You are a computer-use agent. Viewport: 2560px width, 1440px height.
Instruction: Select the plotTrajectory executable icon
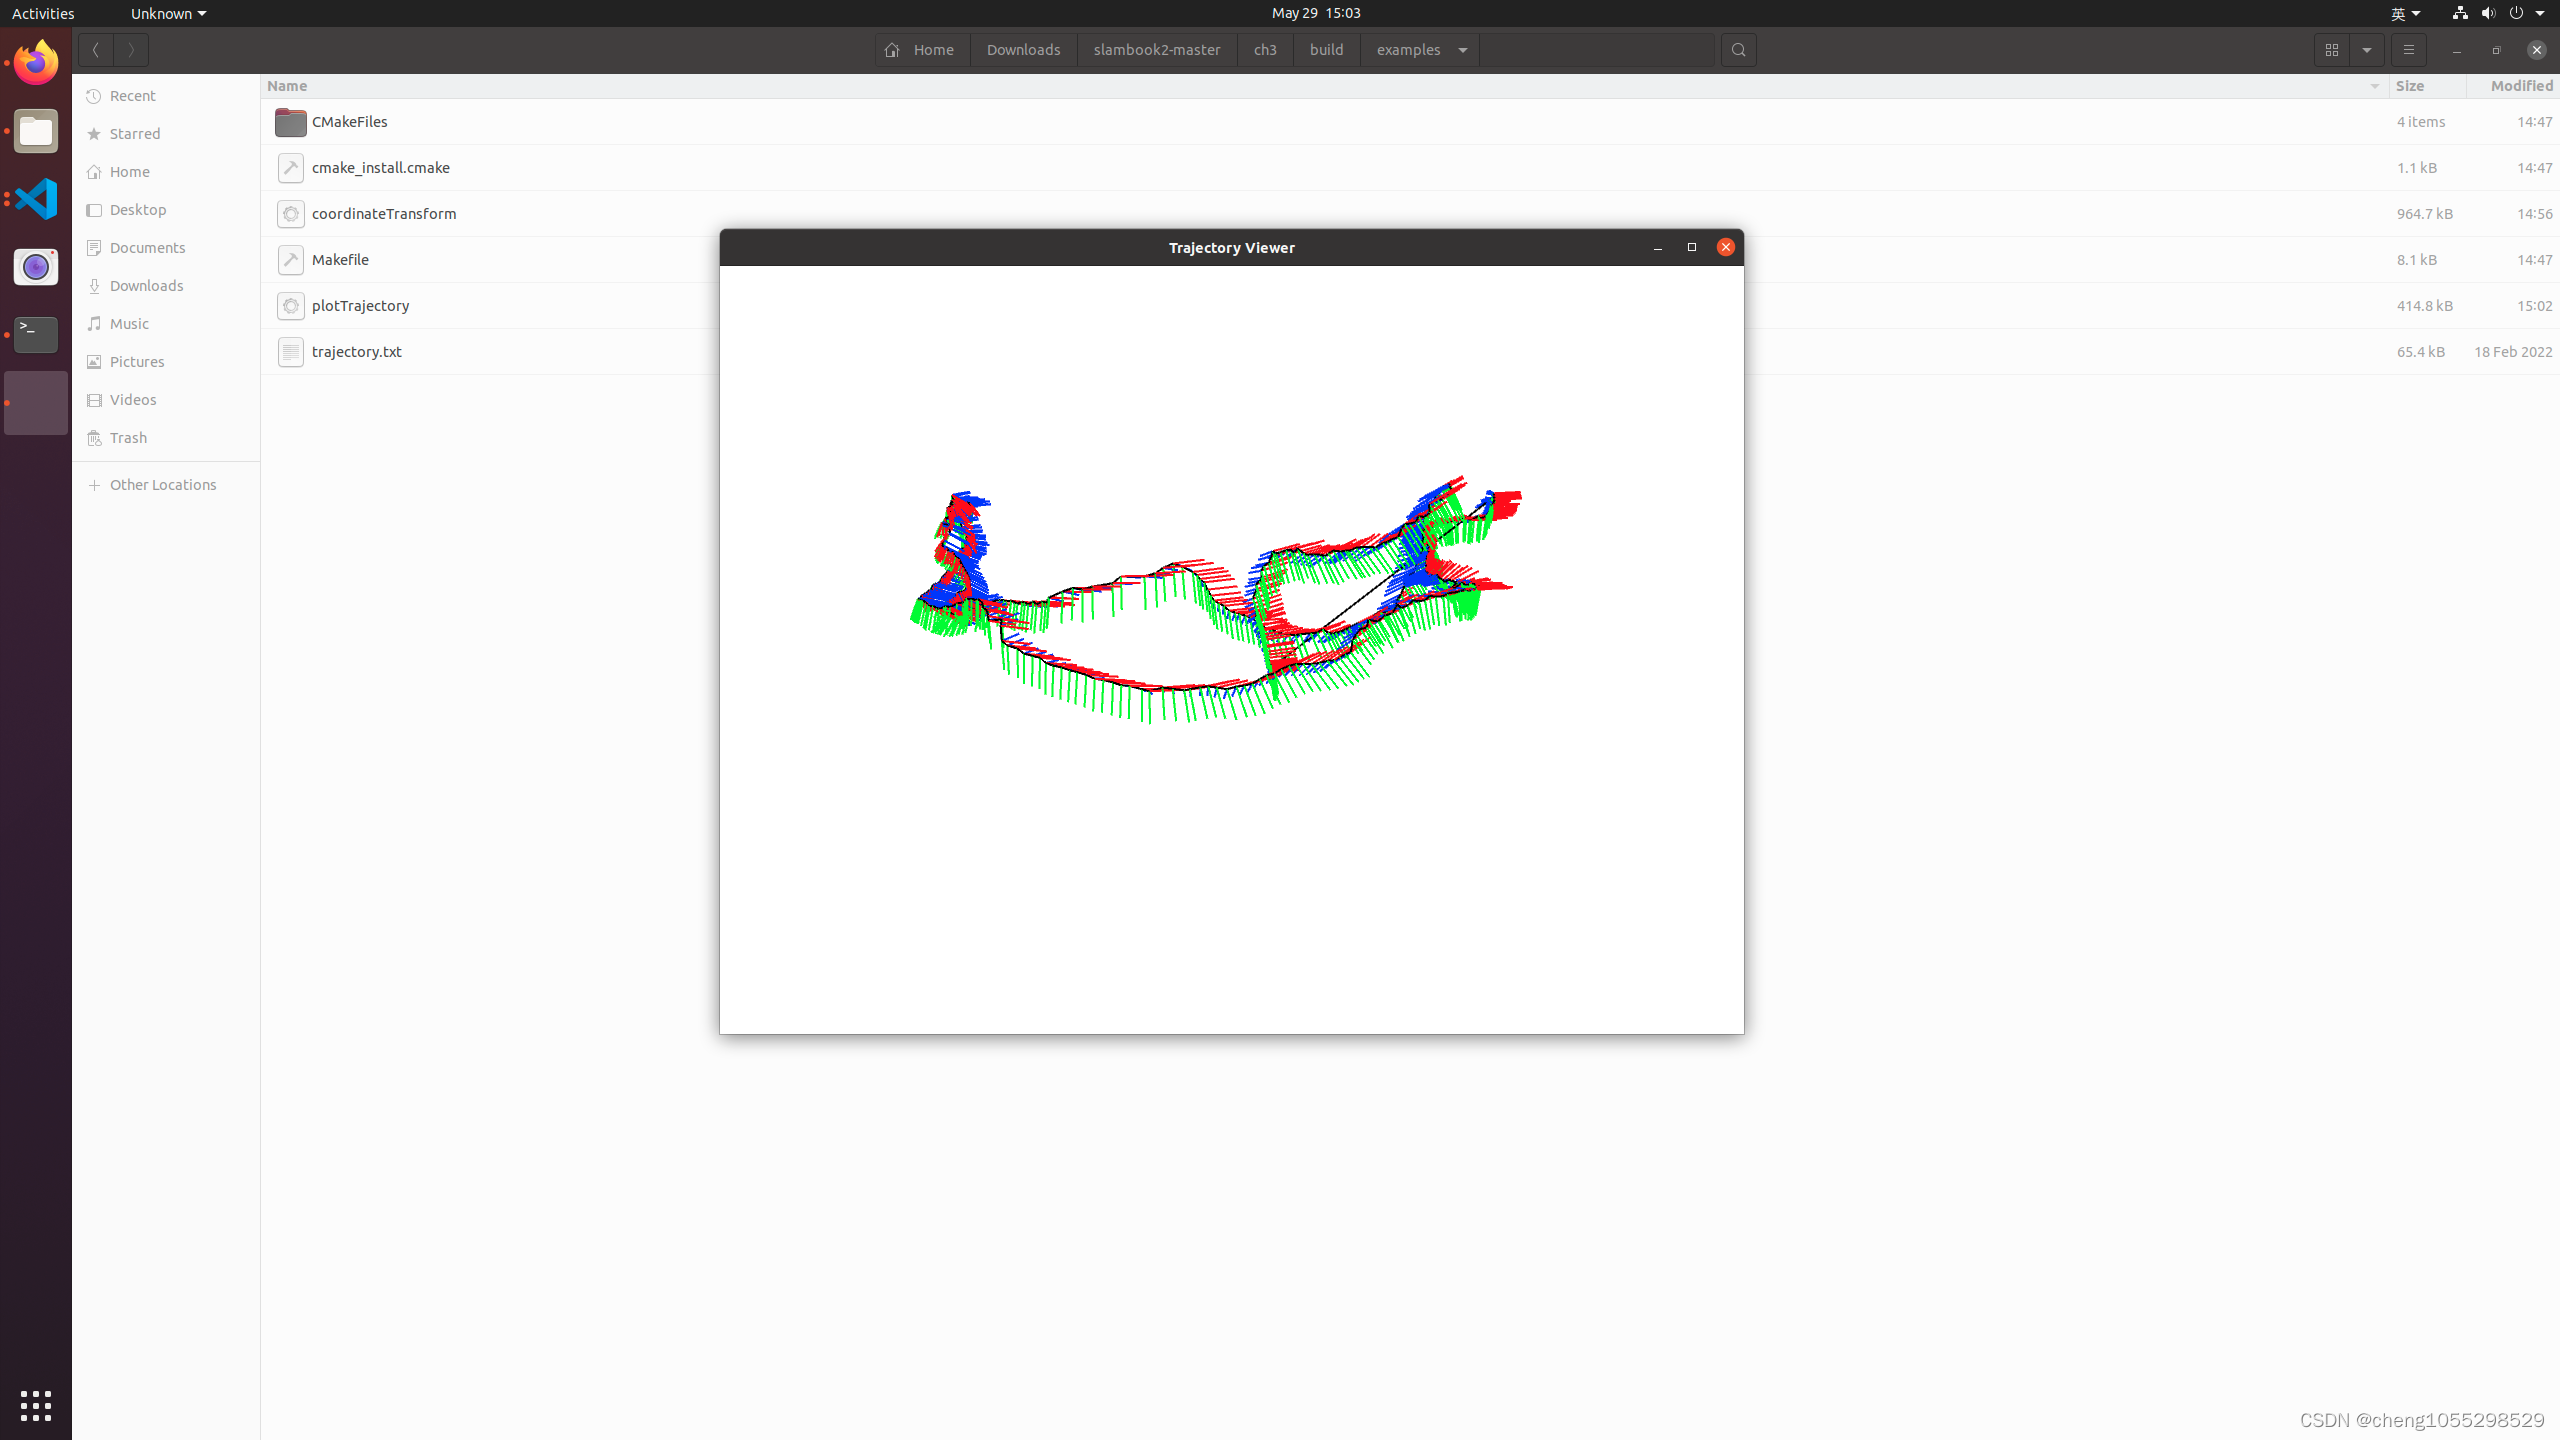290,306
